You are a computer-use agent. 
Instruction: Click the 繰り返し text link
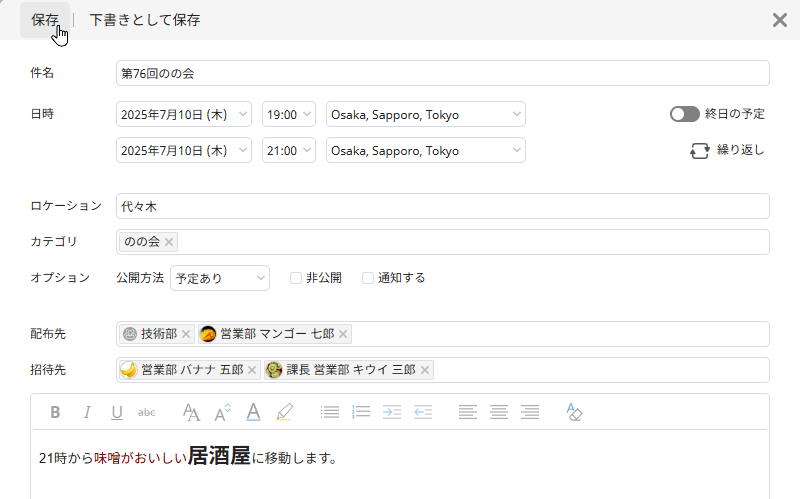pyautogui.click(x=740, y=150)
